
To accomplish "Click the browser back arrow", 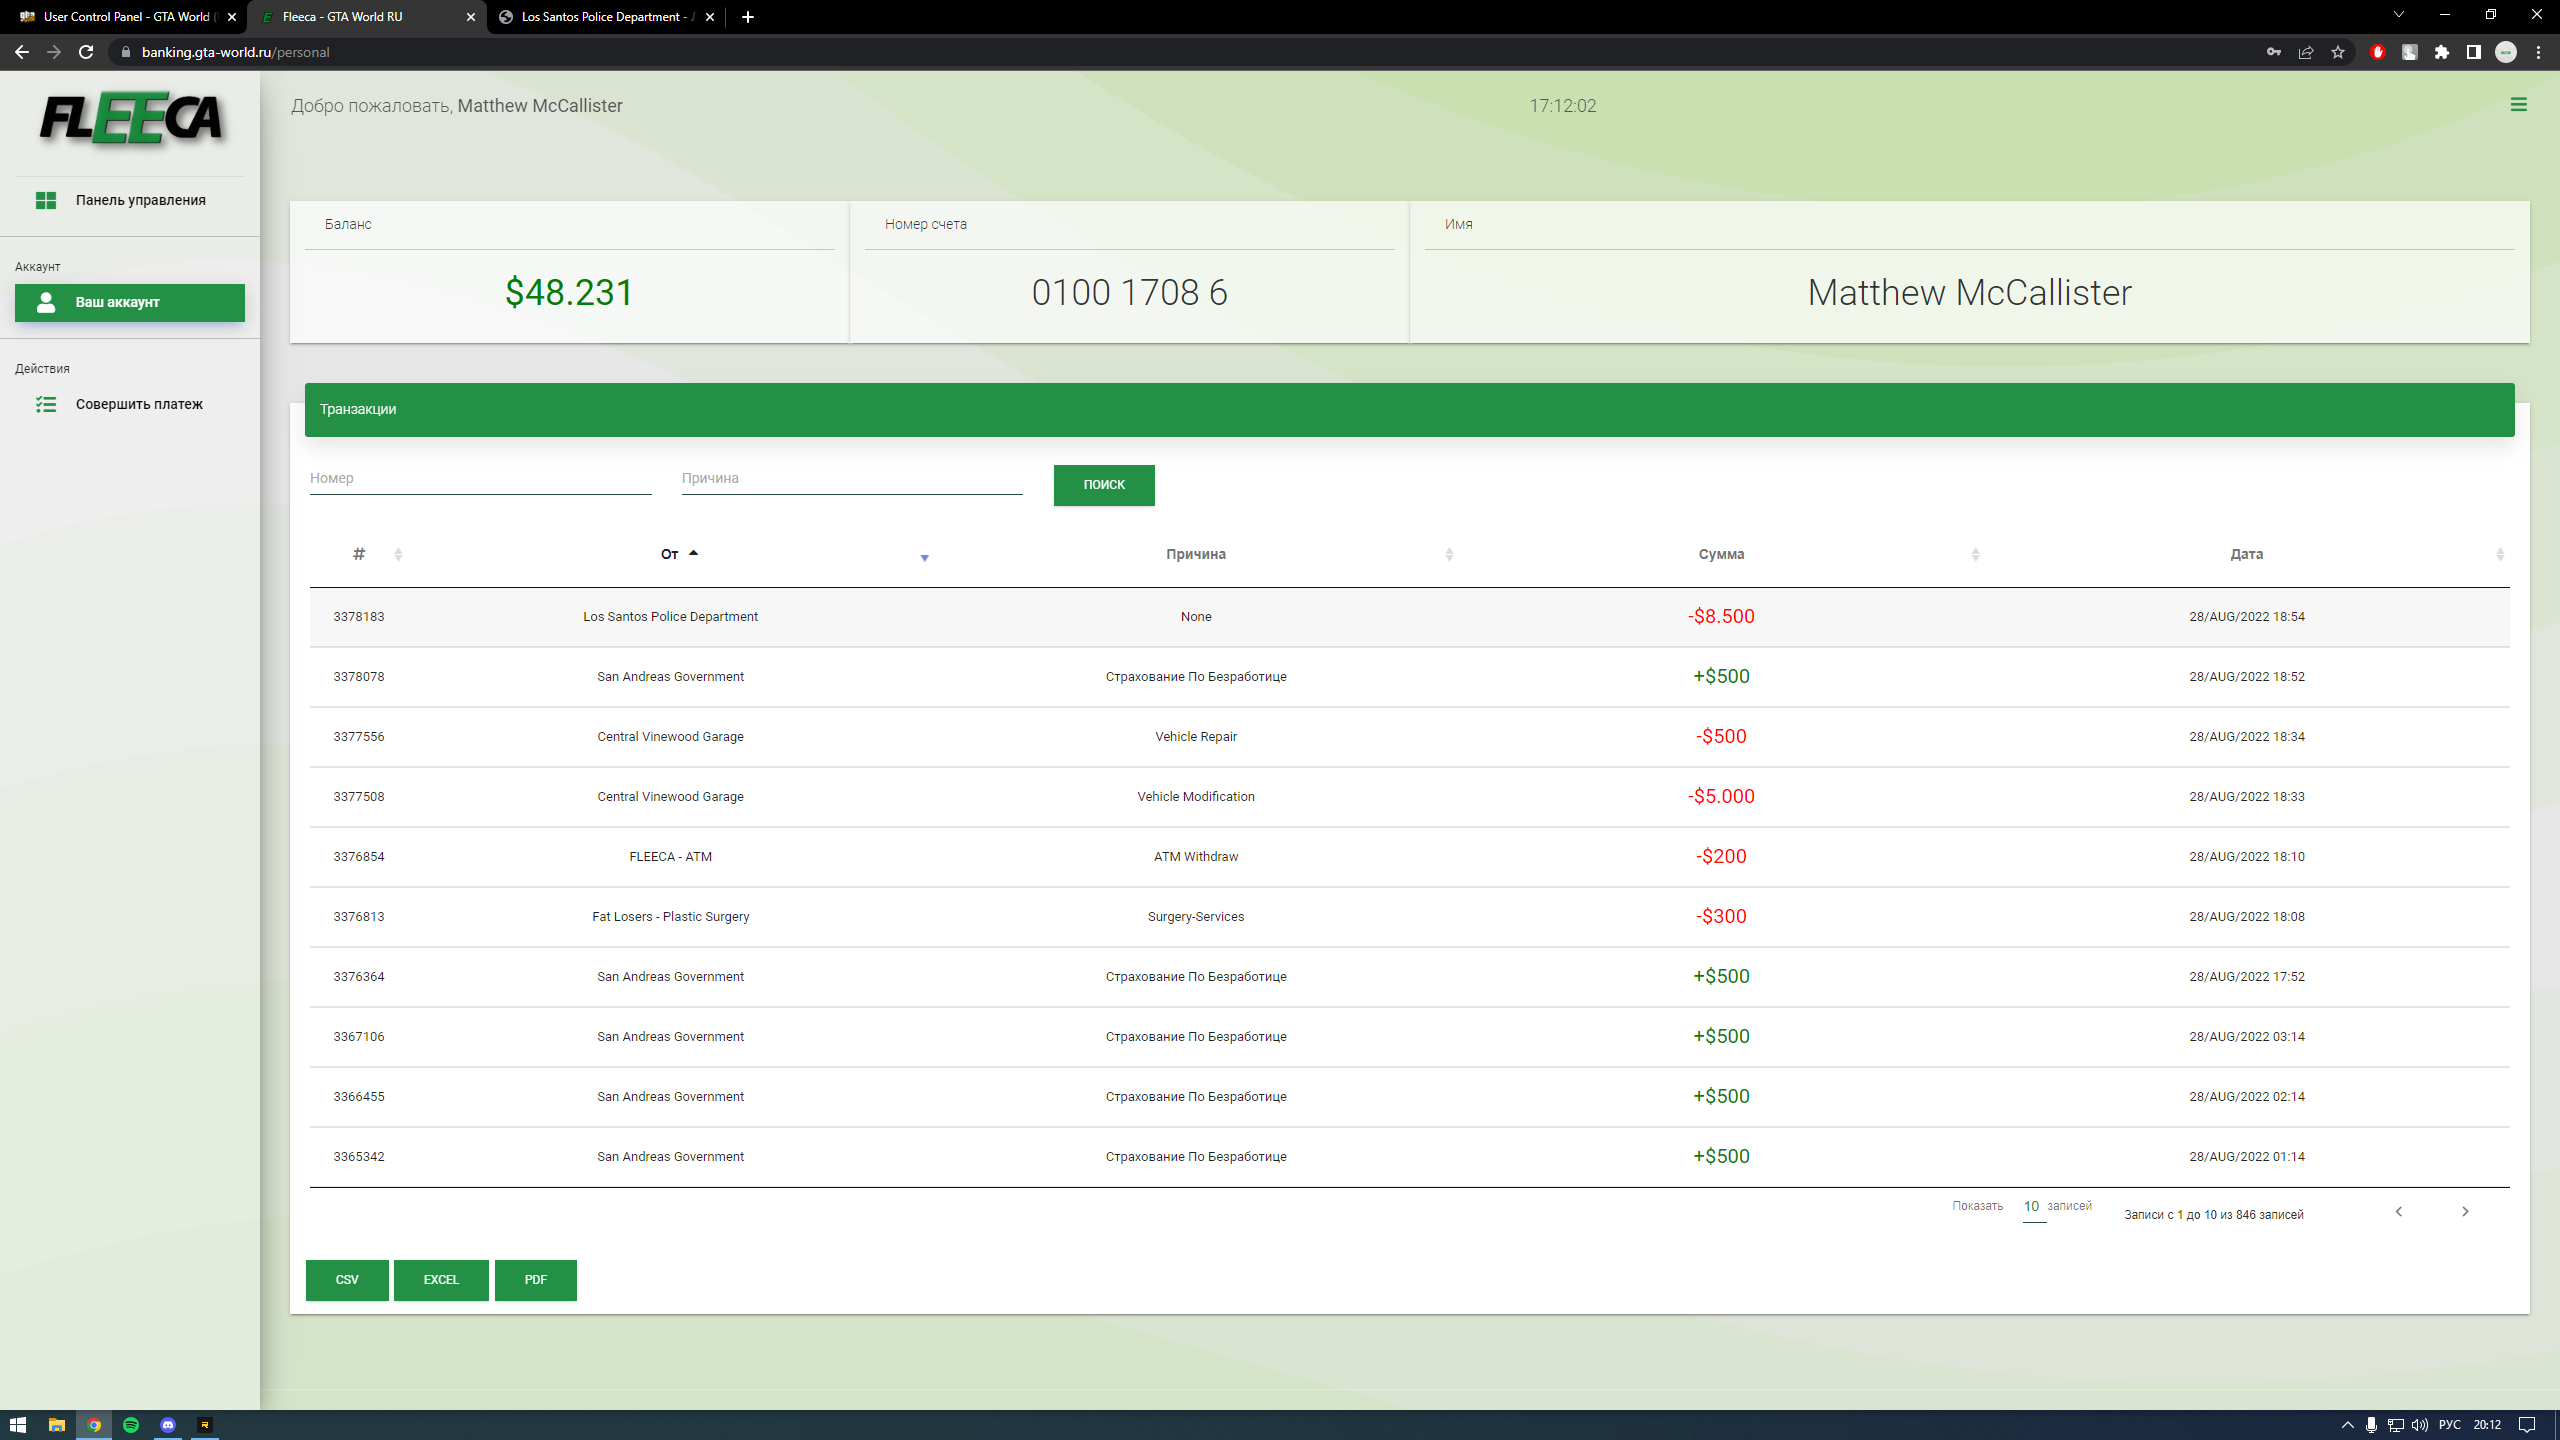I will click(22, 52).
